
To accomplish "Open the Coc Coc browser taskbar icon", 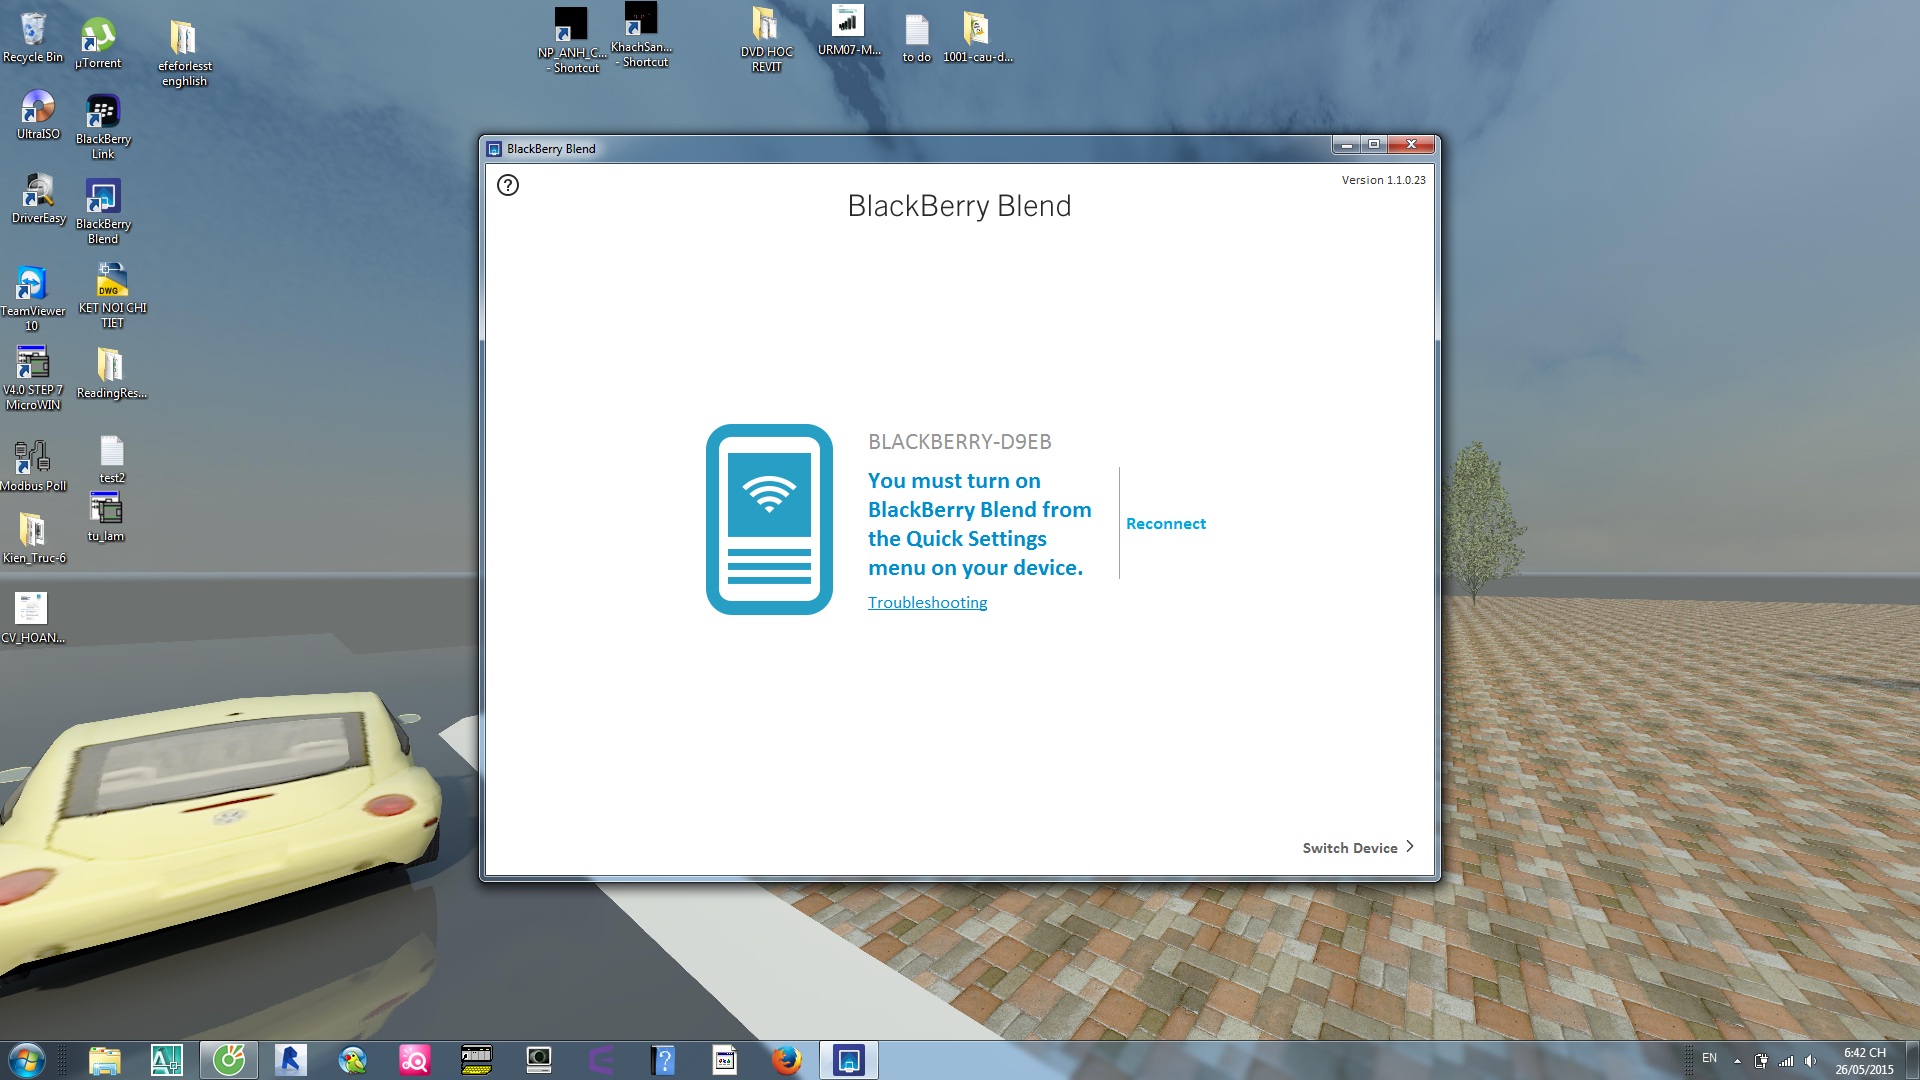I will tap(228, 1060).
